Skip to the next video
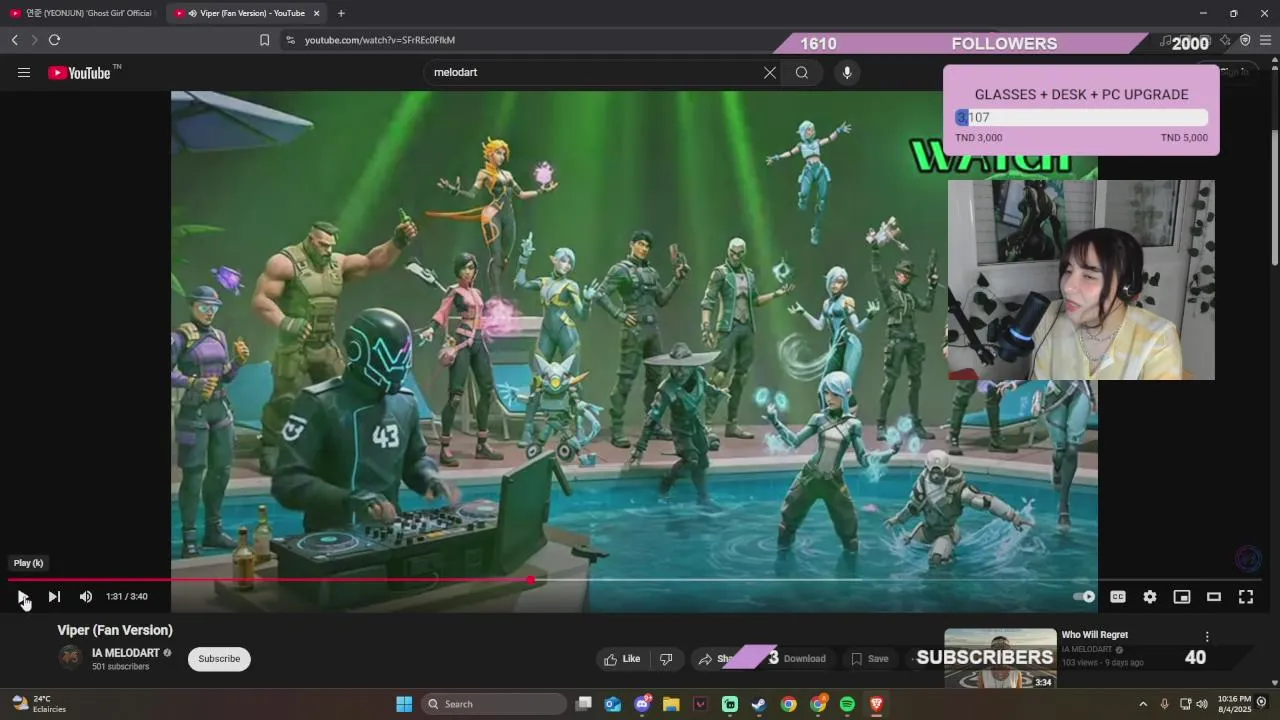 [x=54, y=597]
